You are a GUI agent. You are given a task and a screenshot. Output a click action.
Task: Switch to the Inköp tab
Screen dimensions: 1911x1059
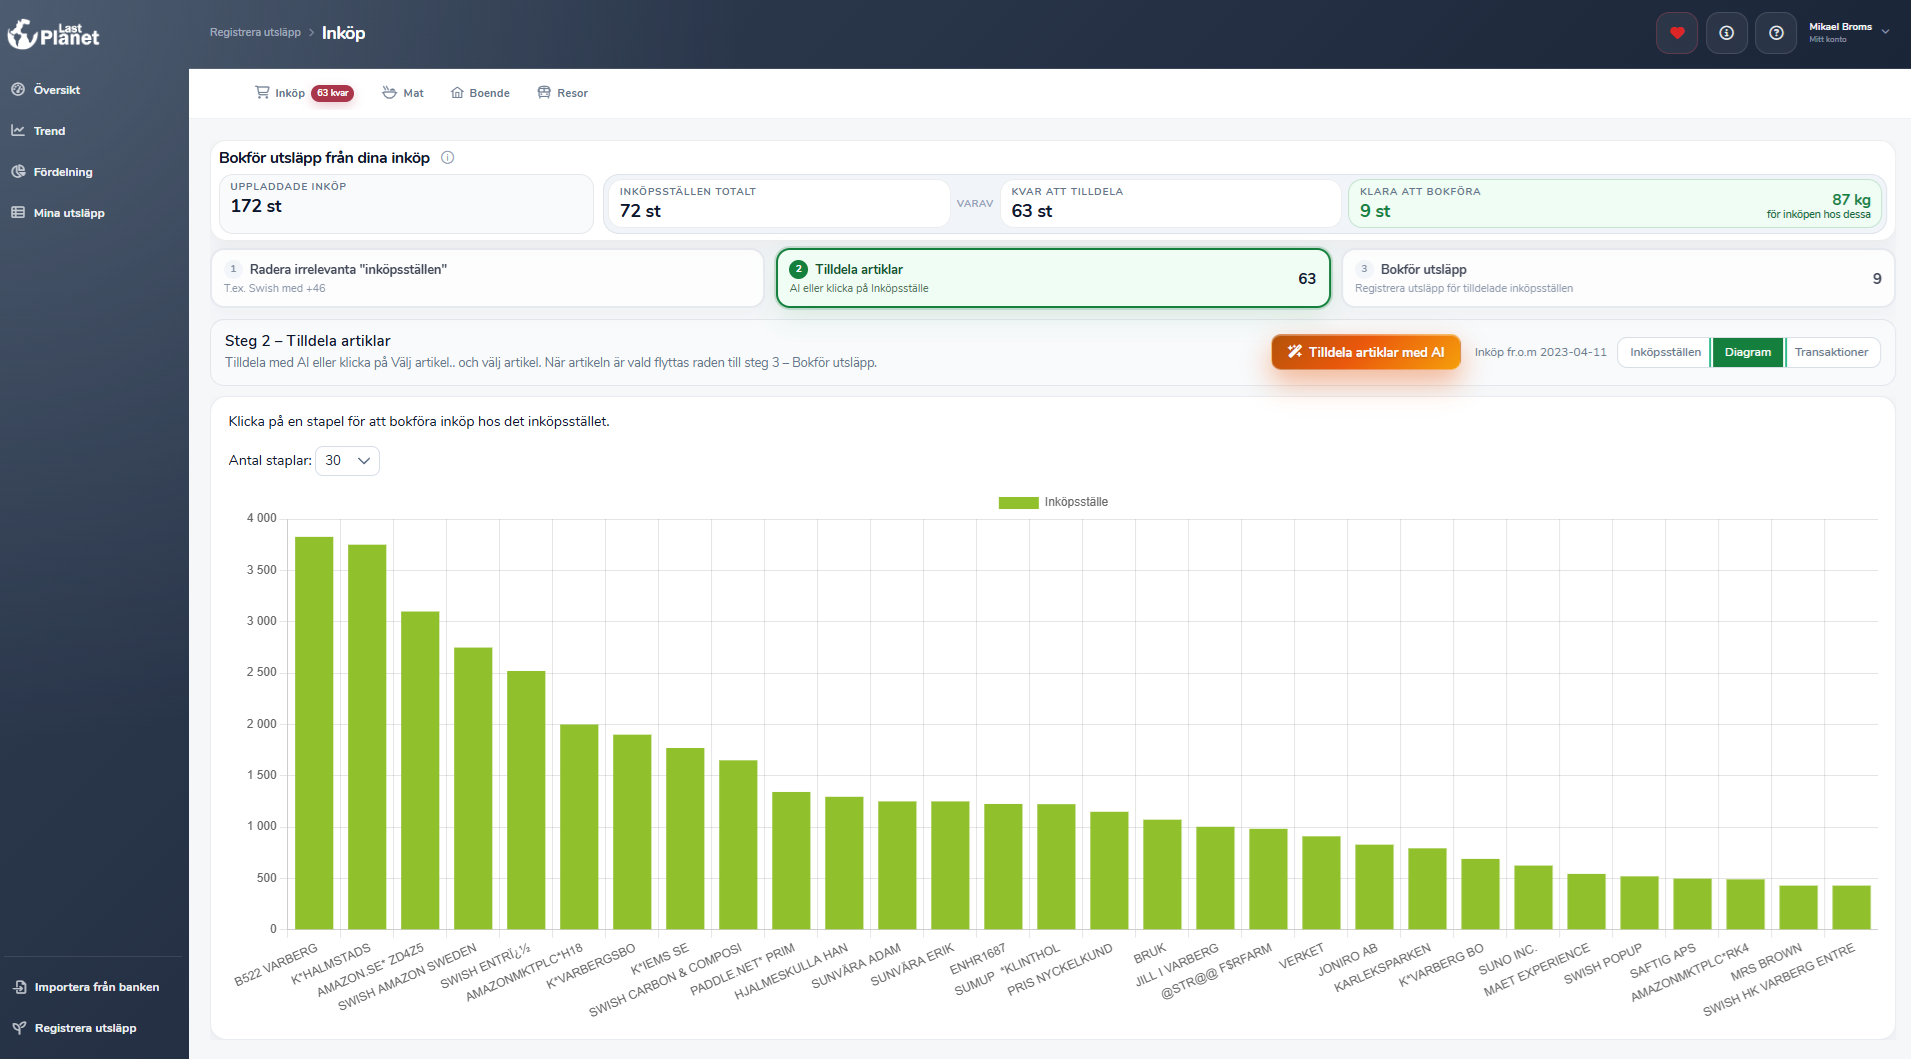[304, 93]
